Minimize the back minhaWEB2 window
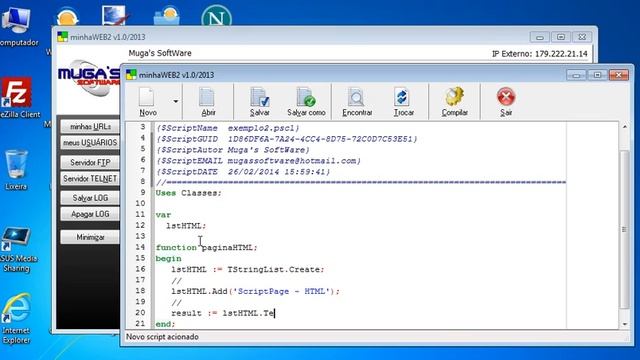Viewport: 640px width, 360px height. click(540, 37)
